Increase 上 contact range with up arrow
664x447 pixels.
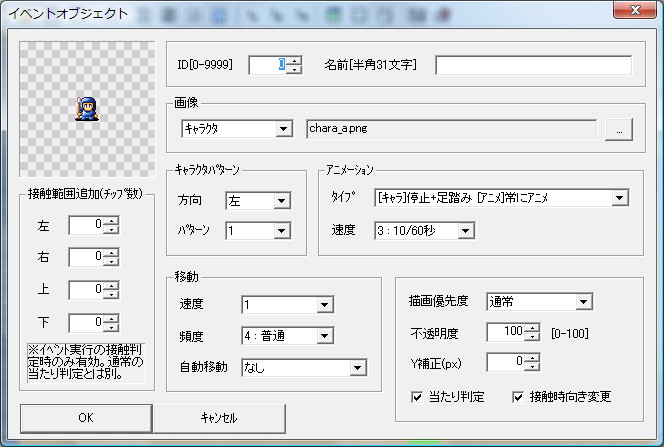(x=112, y=285)
